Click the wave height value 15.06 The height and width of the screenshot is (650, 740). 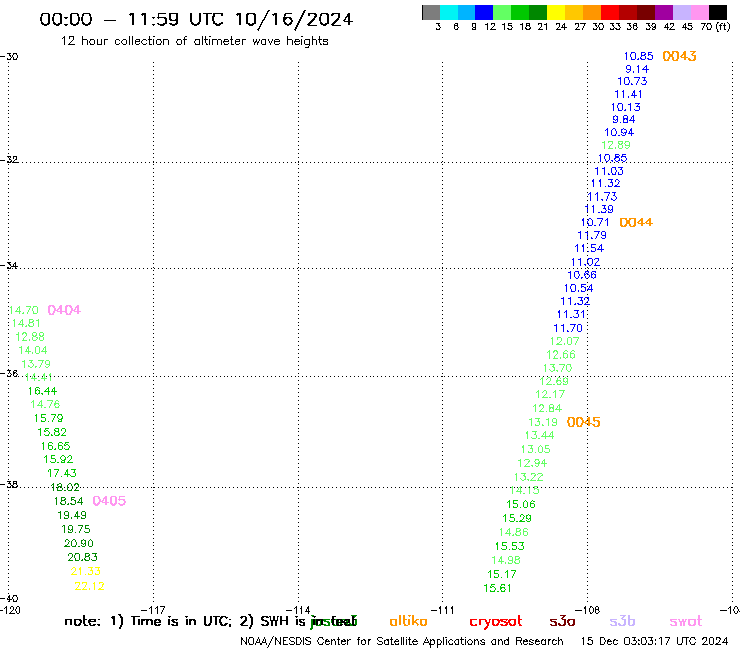pos(521,504)
